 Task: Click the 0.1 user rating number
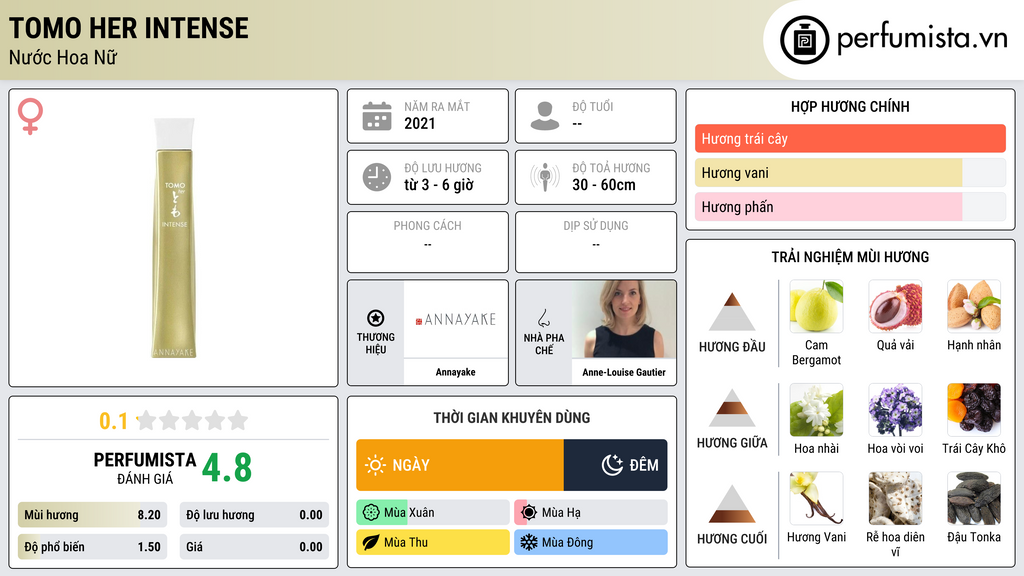point(114,421)
